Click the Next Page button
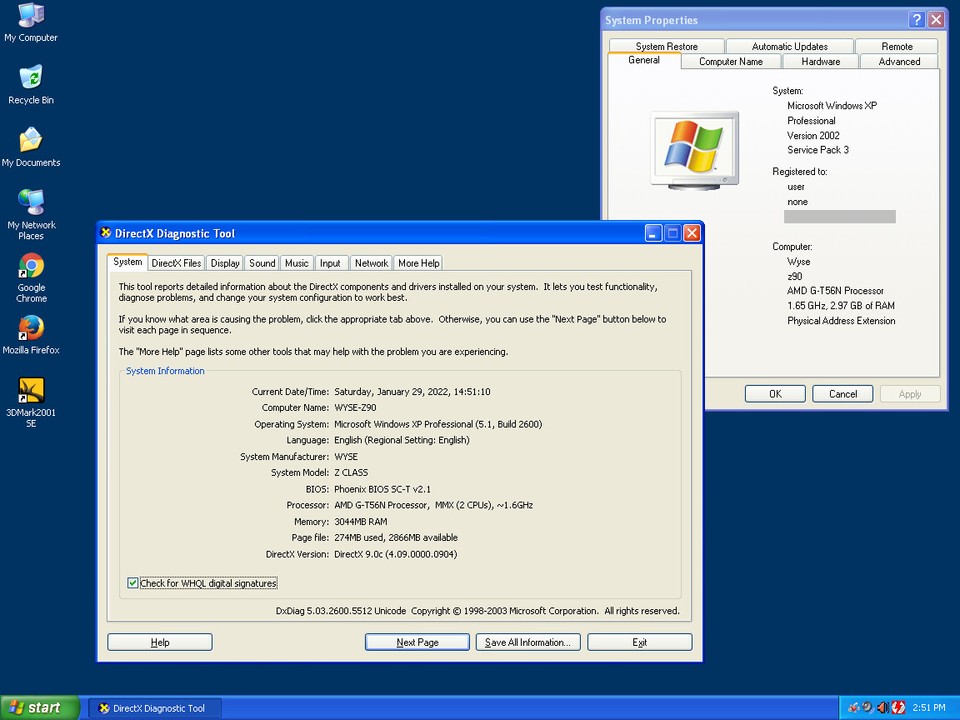 (417, 642)
